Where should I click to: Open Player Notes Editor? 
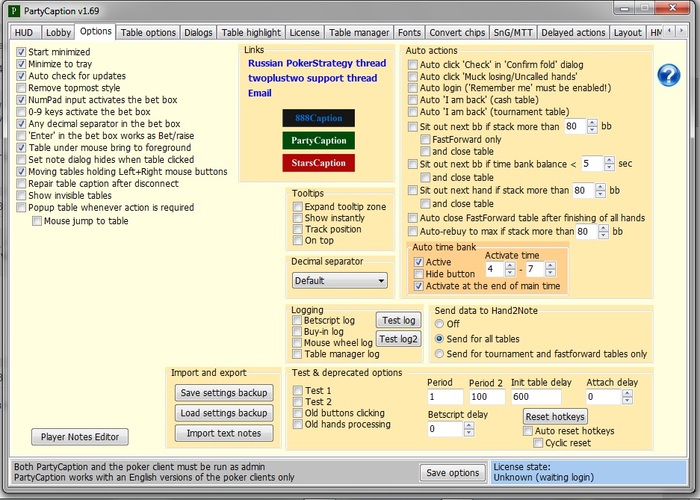pyautogui.click(x=80, y=437)
